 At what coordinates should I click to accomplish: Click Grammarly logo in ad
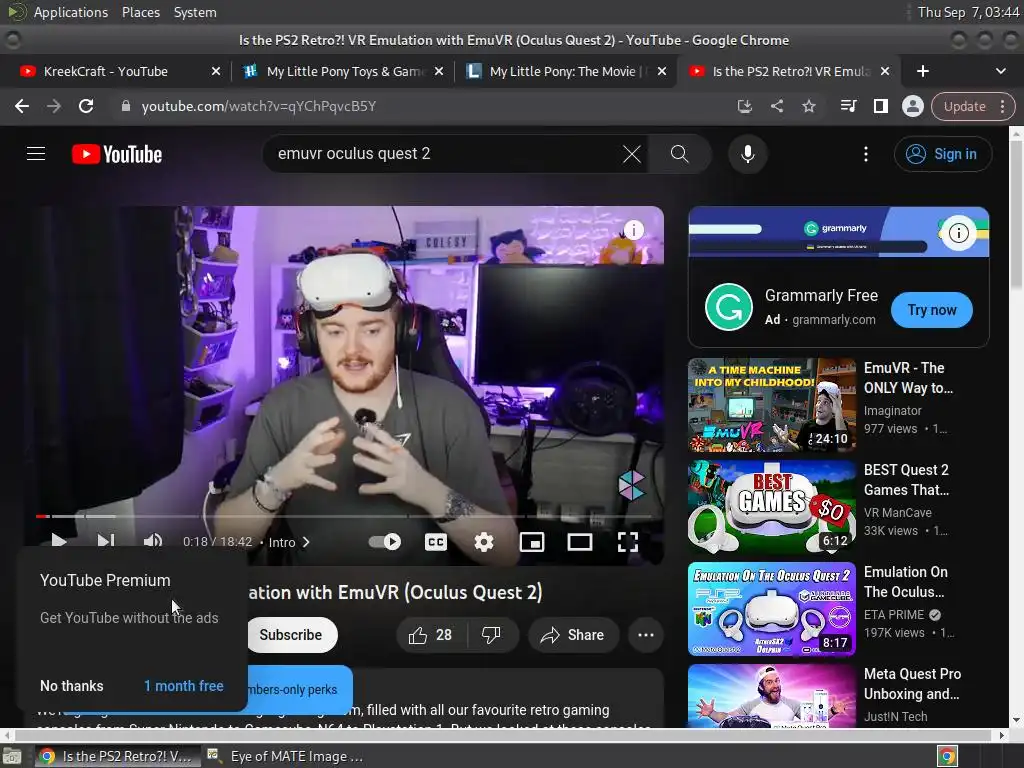coord(729,307)
